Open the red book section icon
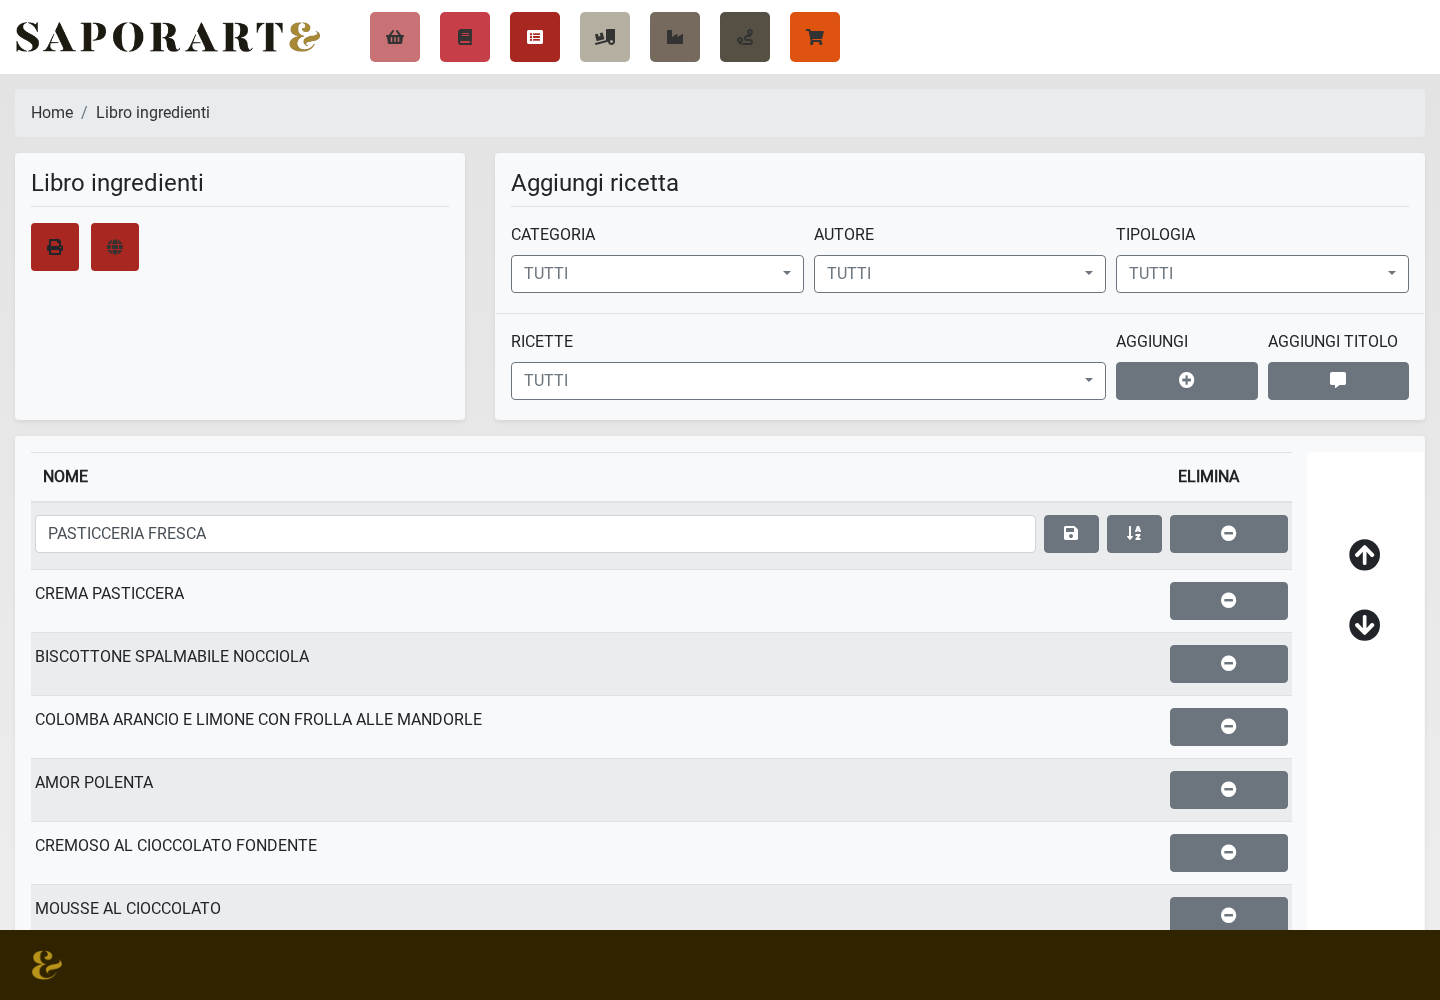 click(465, 37)
